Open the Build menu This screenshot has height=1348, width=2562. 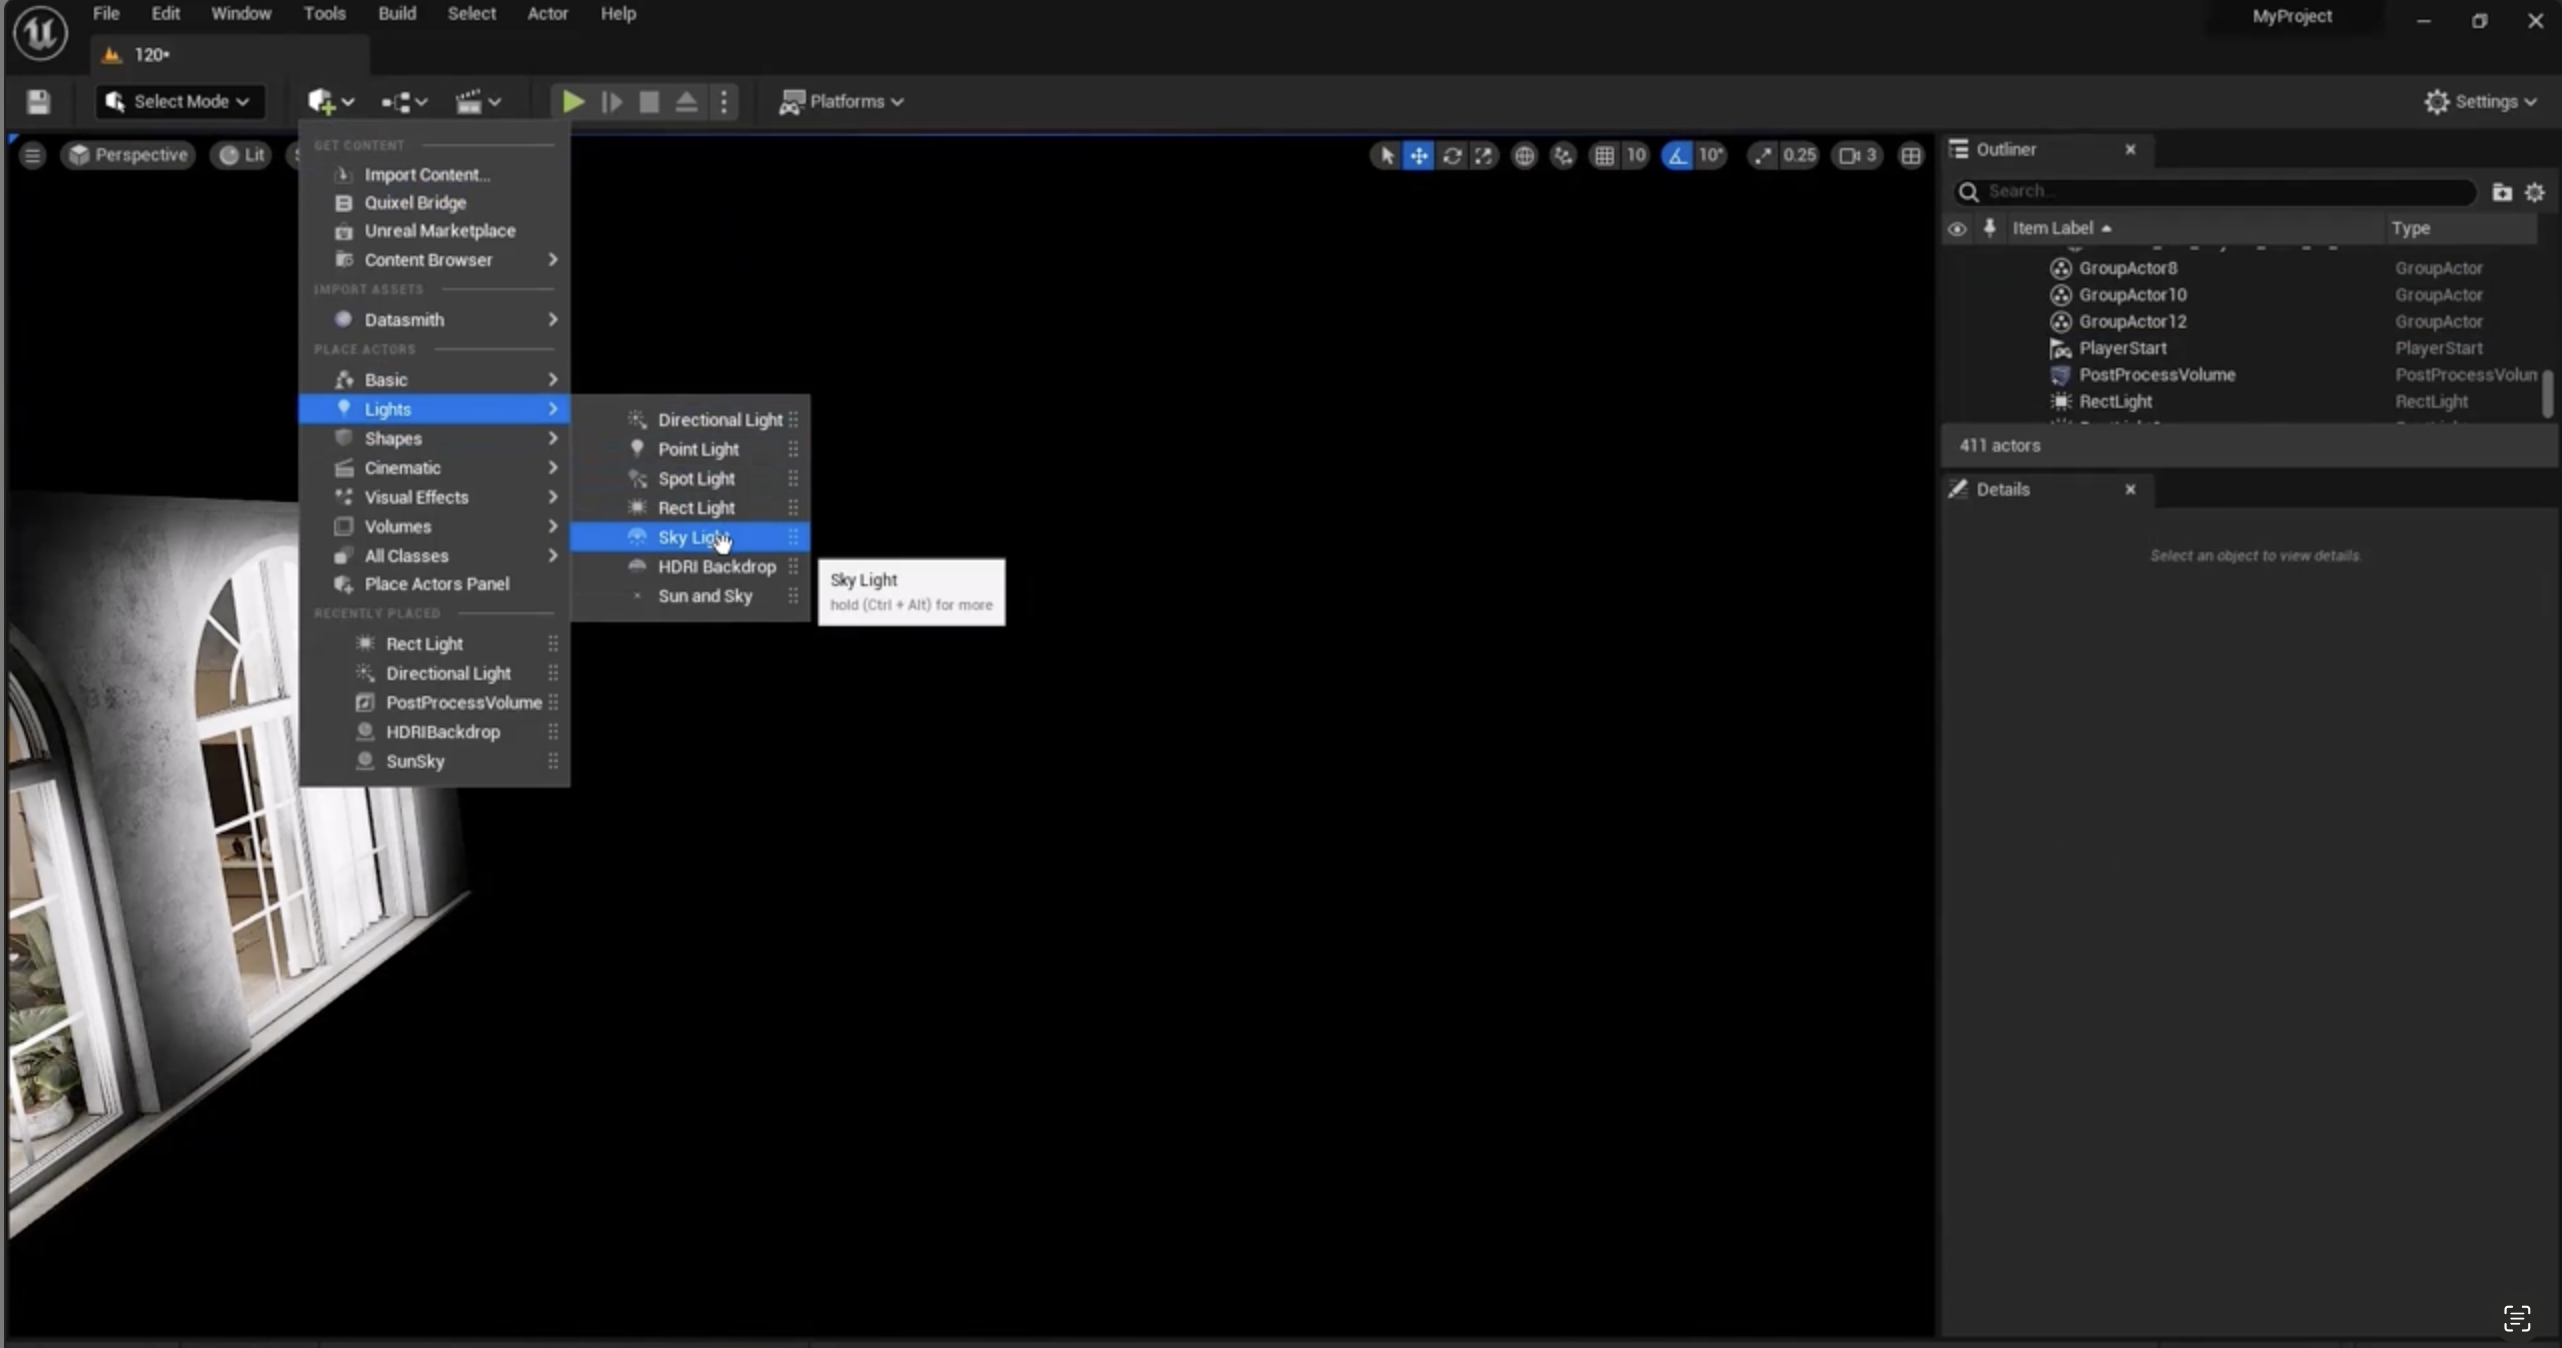[x=396, y=14]
